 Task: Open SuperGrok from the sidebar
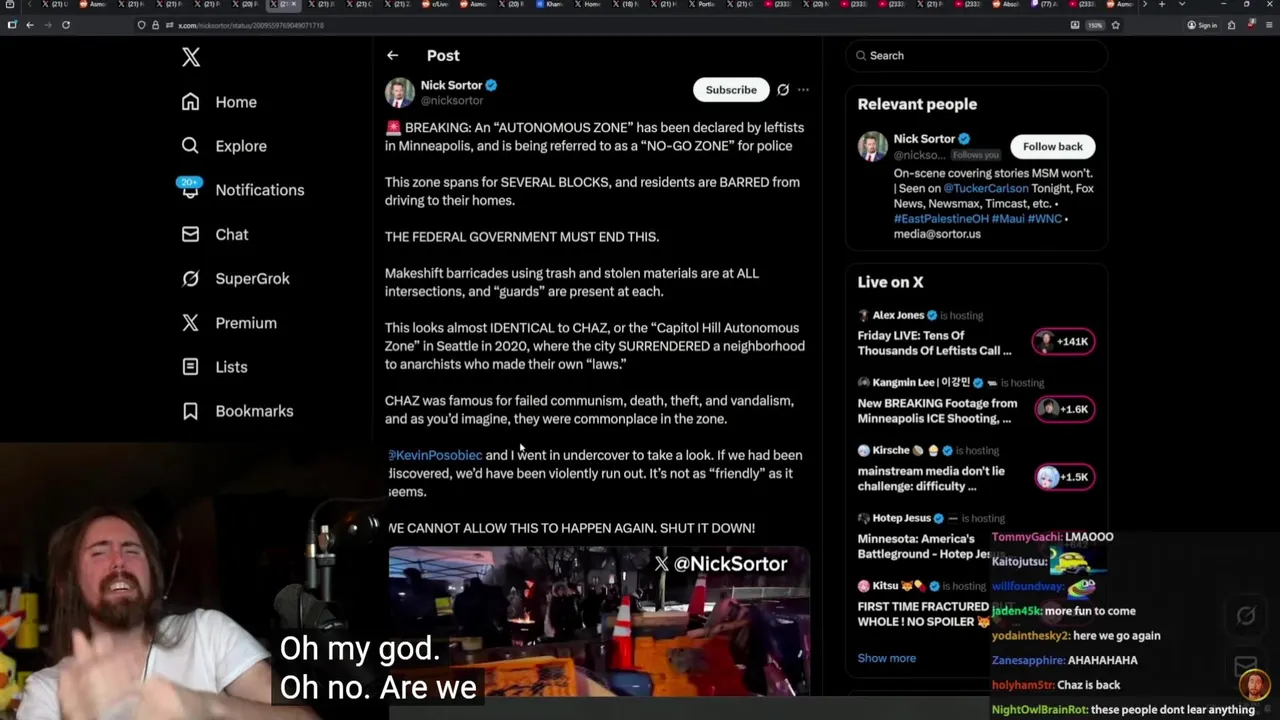pyautogui.click(x=235, y=278)
